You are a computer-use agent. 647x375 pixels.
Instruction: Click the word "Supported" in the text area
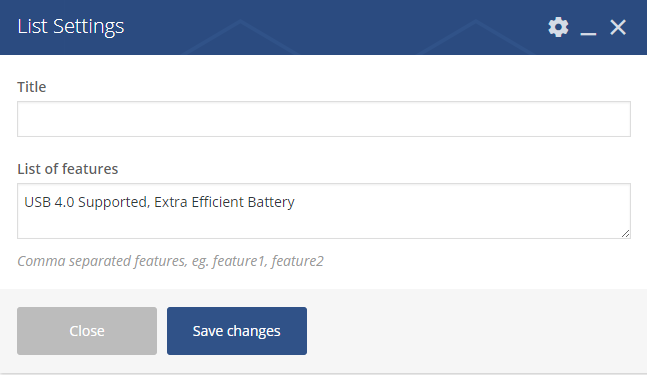point(113,203)
